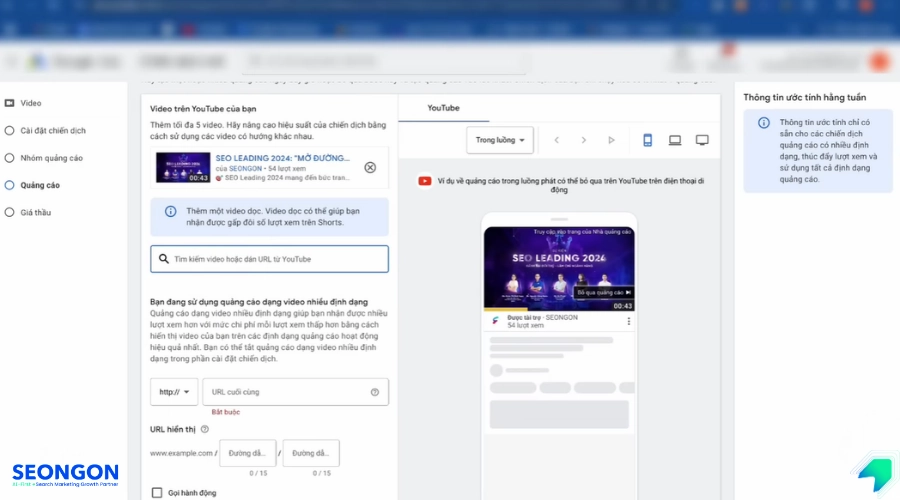Click the phone preview video image
The width and height of the screenshot is (900, 500).
point(559,269)
